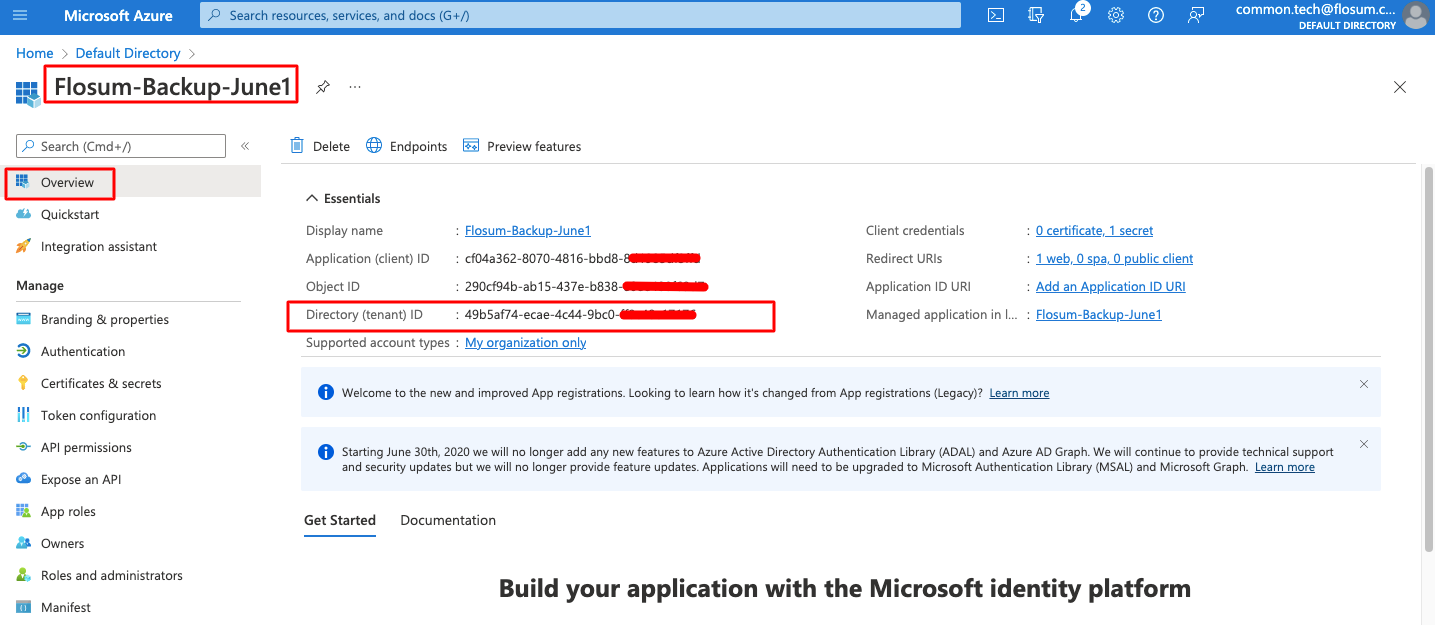Collapse the left sidebar with double chevron
Viewport: 1435px width, 625px height.
[245, 146]
